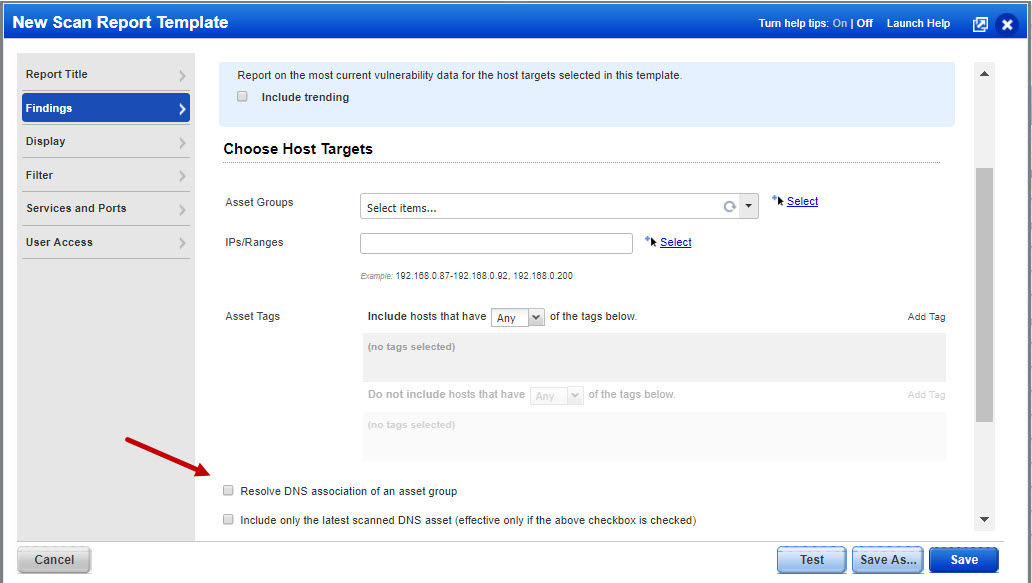Click the cursor-select icon beside IPs/Ranges
Image resolution: width=1032 pixels, height=583 pixels.
tap(652, 241)
